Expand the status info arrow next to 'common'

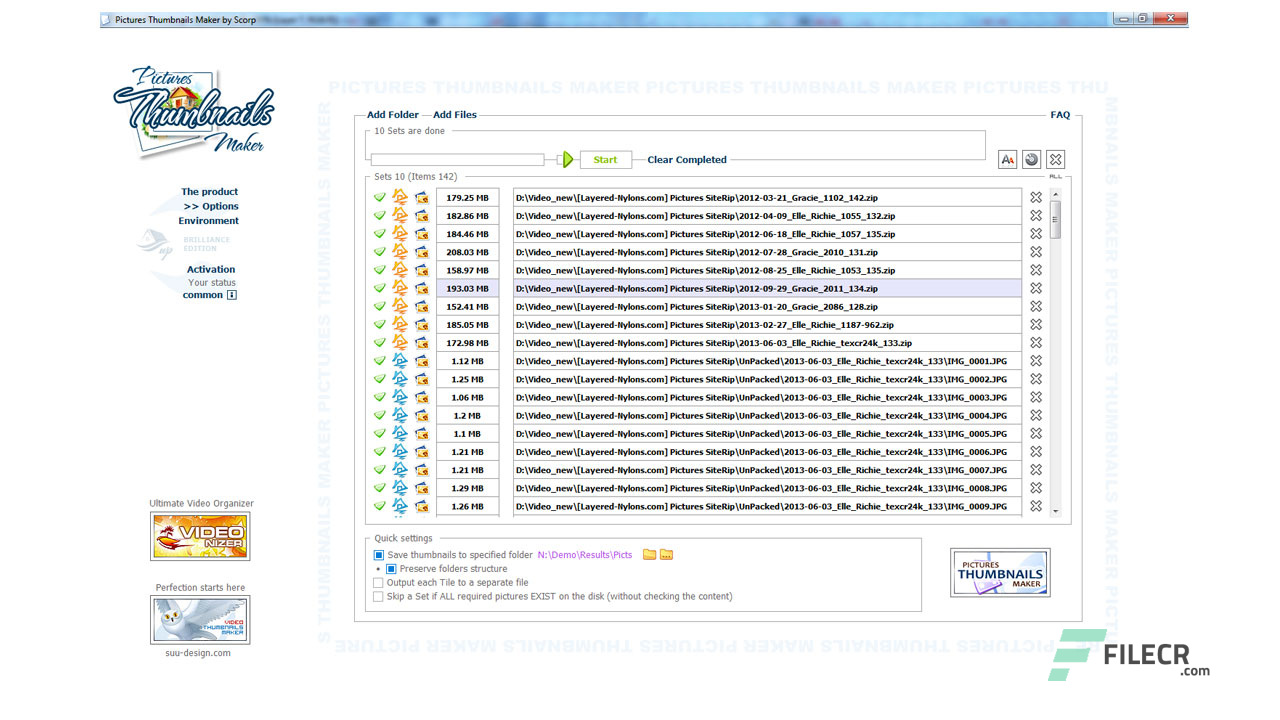(232, 296)
